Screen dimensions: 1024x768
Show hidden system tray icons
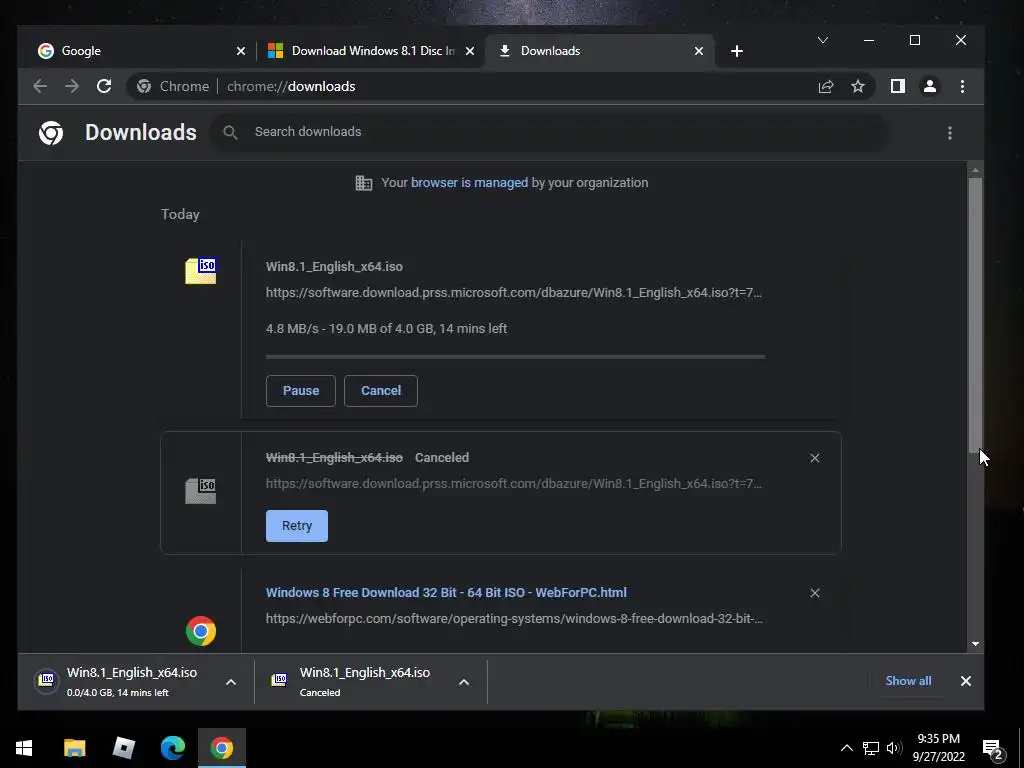[x=846, y=748]
